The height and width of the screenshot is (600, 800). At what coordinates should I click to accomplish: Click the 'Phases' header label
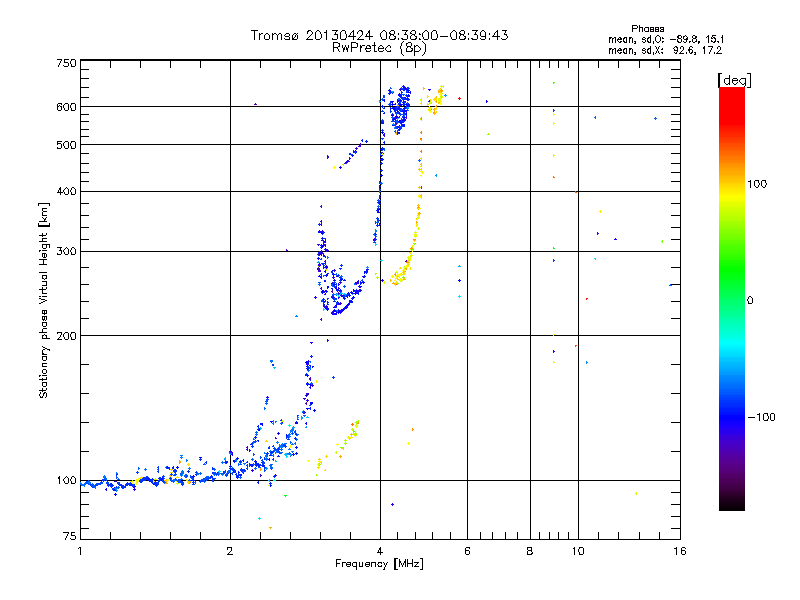point(647,29)
